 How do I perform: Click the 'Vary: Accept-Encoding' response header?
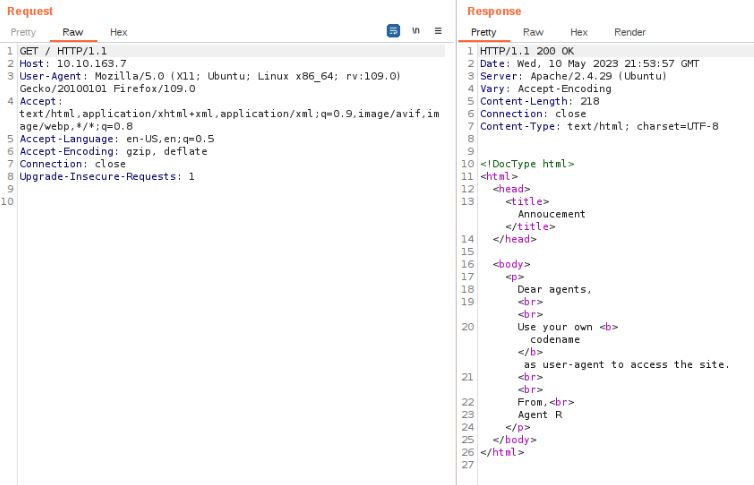pyautogui.click(x=546, y=88)
